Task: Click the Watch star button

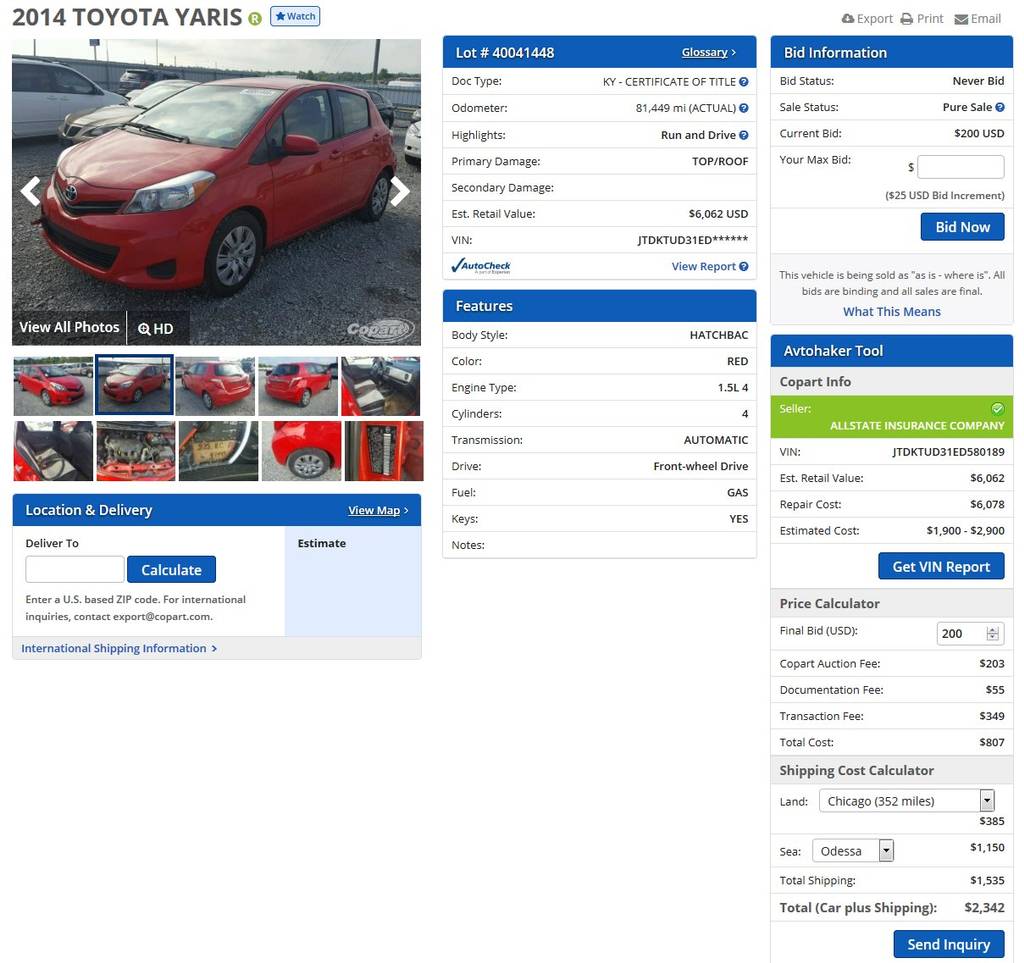Action: [x=295, y=16]
